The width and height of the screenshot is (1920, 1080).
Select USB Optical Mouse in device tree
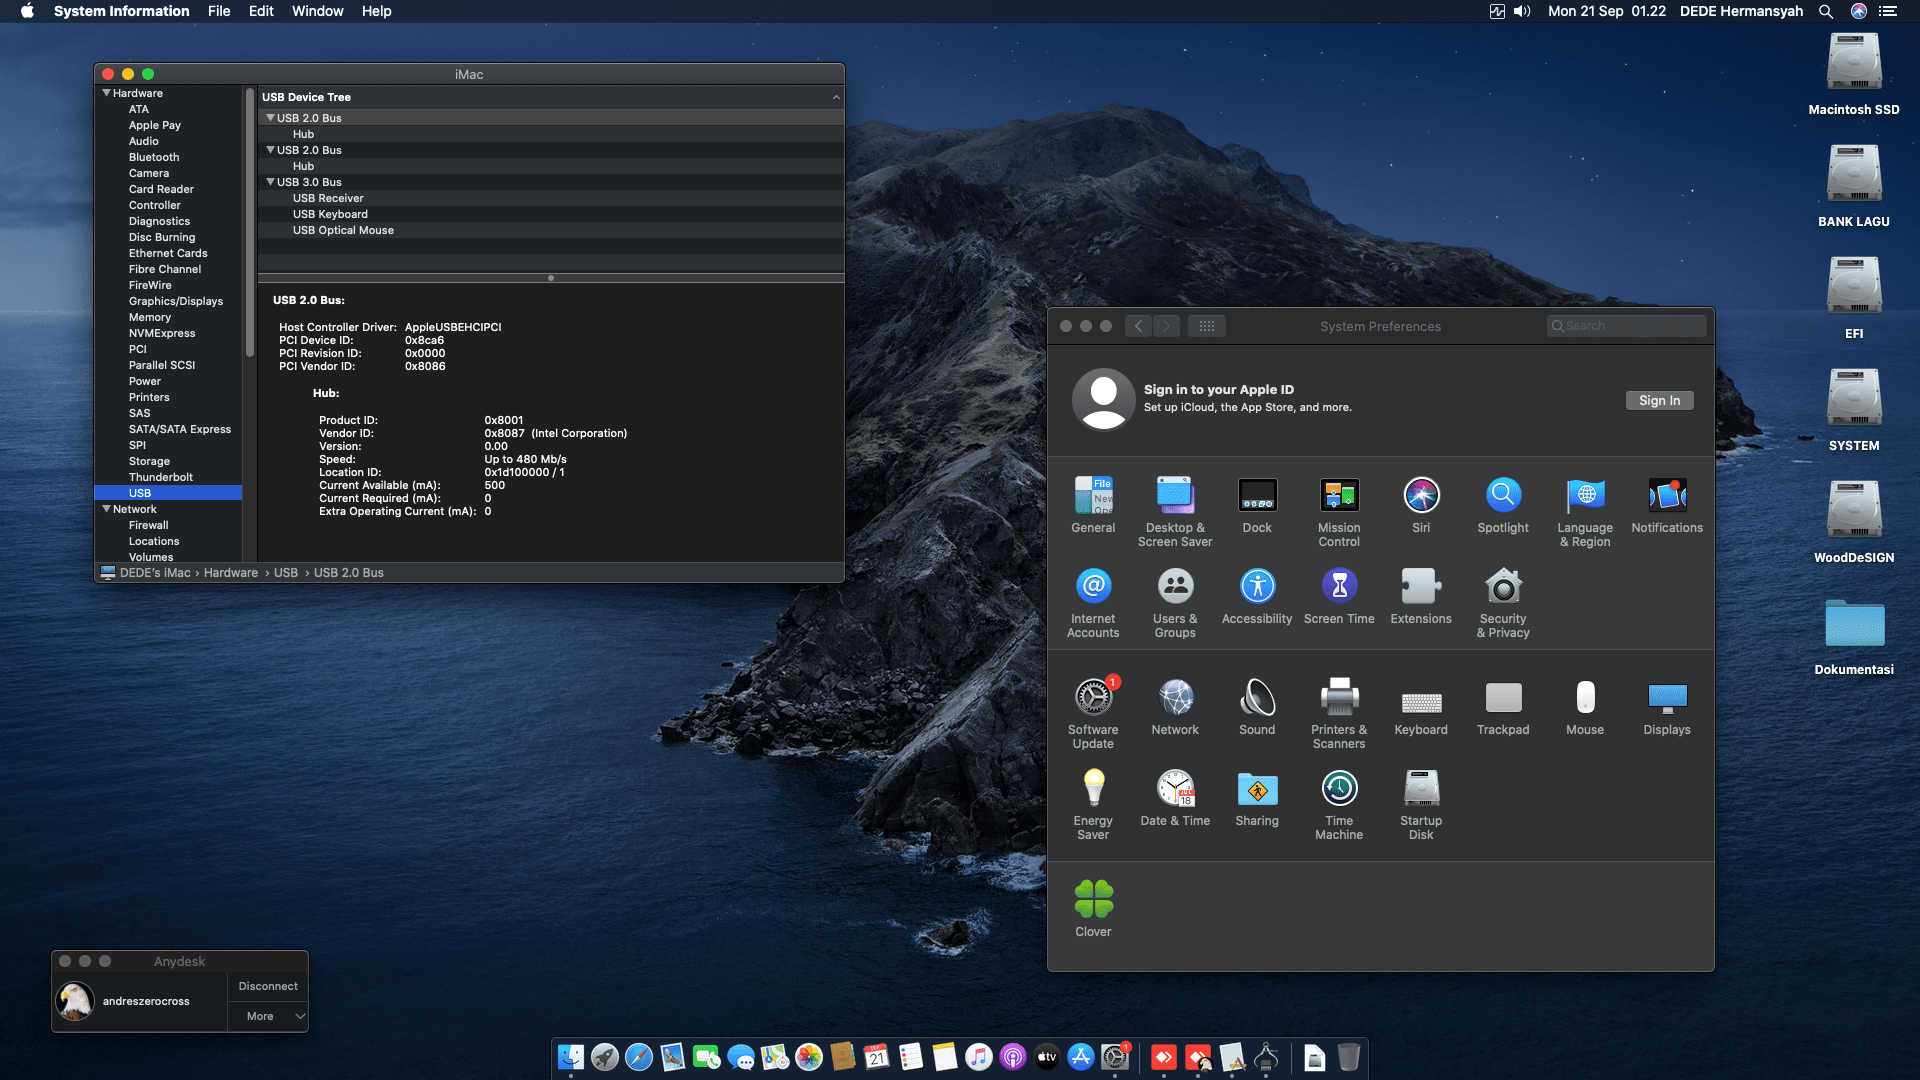tap(343, 230)
